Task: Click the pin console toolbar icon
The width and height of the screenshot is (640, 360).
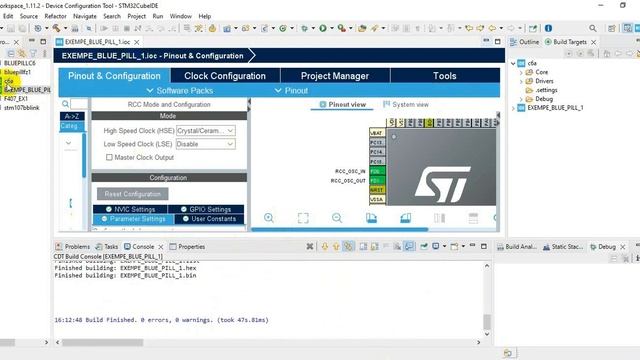Action: [424, 246]
